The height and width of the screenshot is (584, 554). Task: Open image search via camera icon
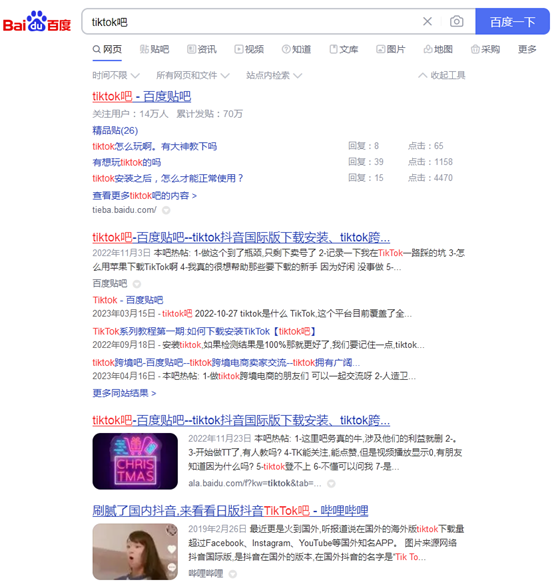(456, 22)
